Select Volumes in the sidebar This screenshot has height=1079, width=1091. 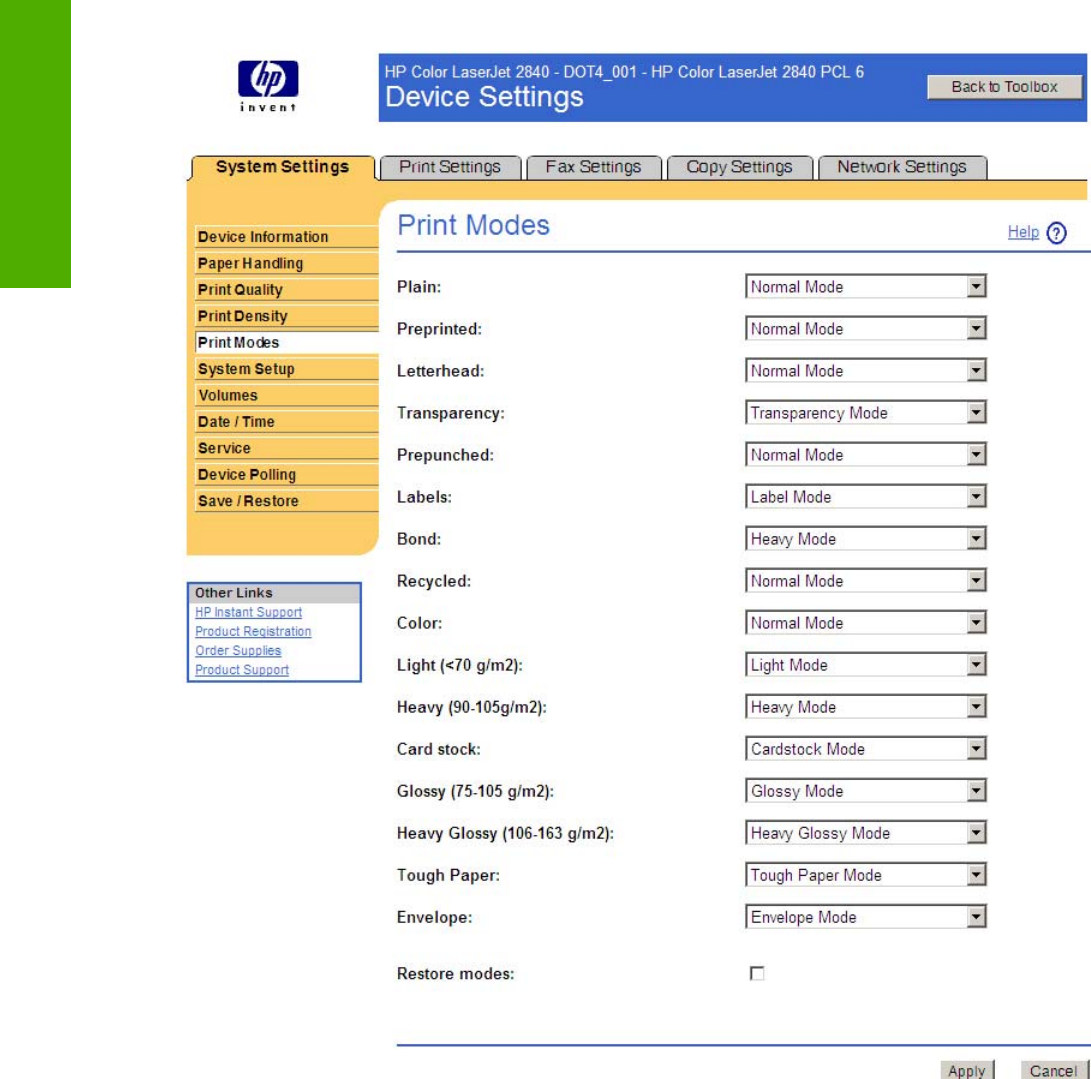click(x=287, y=395)
